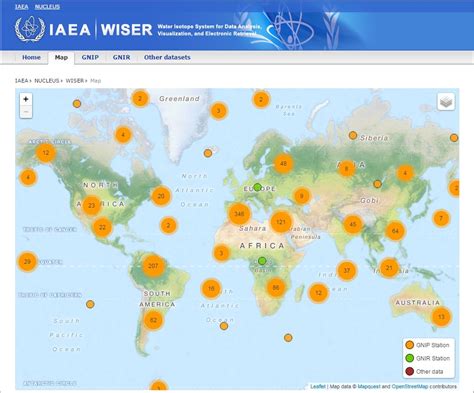The width and height of the screenshot is (474, 393).
Task: Open the 86 station cluster in southern Africa
Action: [276, 287]
